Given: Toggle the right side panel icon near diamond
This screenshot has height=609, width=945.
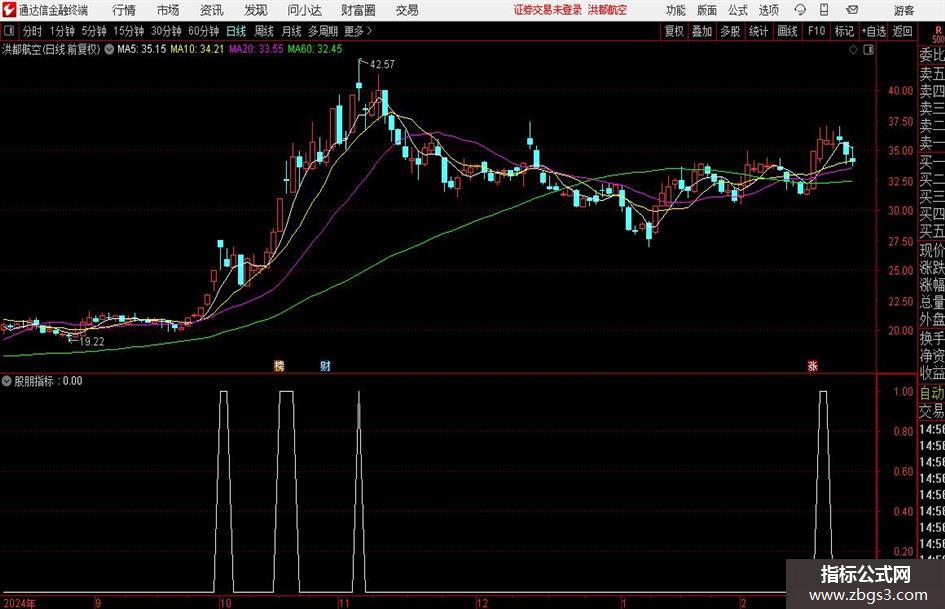Looking at the screenshot, I should [868, 50].
